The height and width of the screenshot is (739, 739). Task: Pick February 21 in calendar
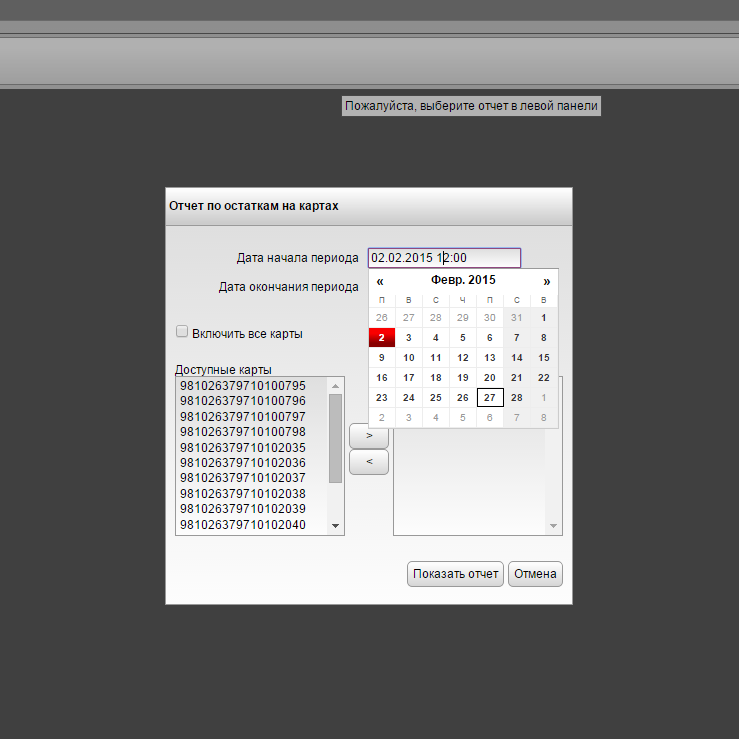[x=517, y=378]
